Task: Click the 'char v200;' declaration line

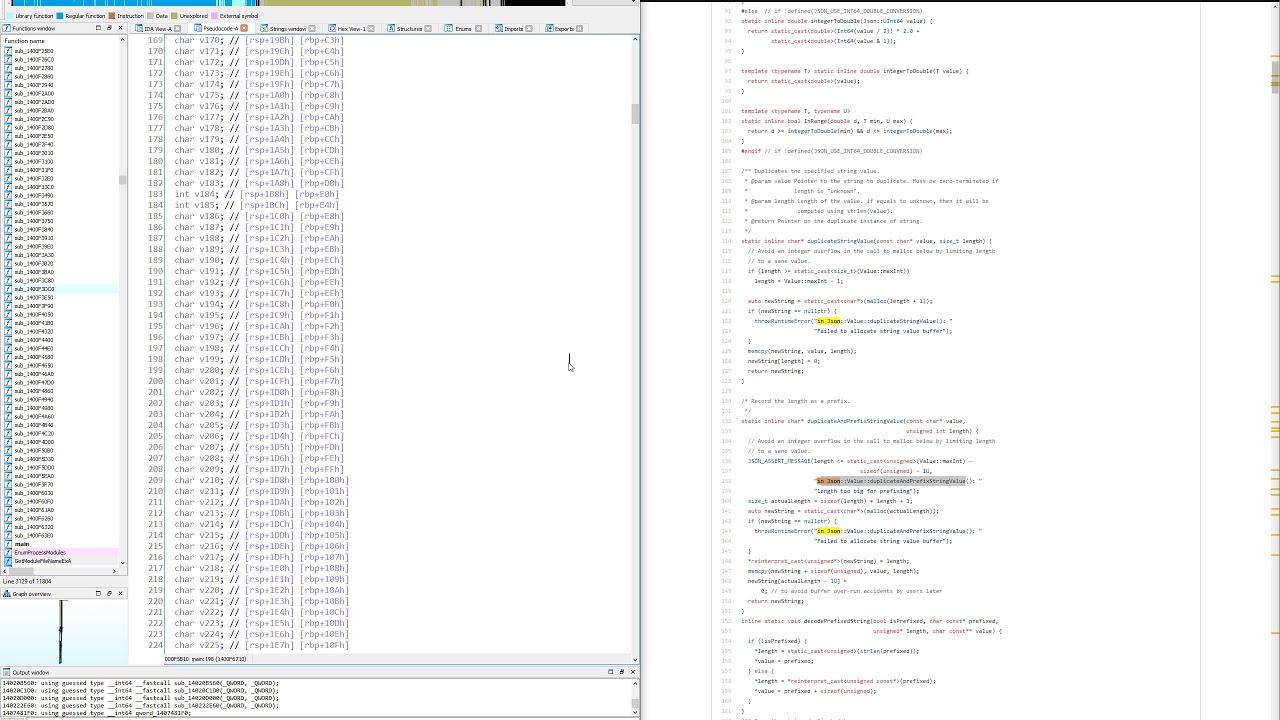Action: click(x=259, y=370)
